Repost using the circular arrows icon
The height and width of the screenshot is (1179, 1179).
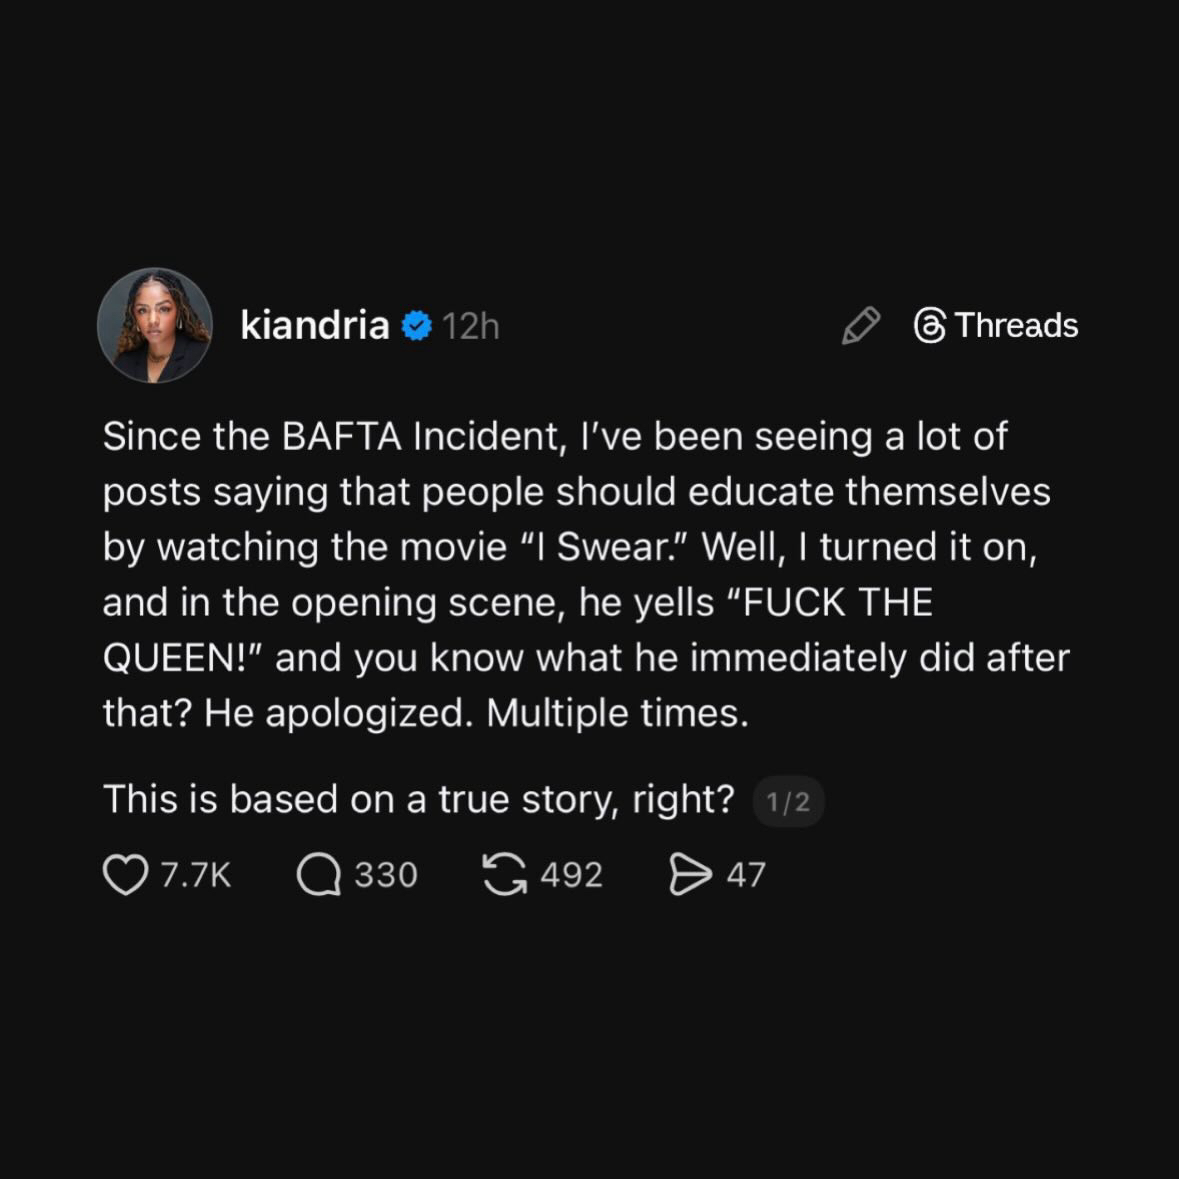505,875
